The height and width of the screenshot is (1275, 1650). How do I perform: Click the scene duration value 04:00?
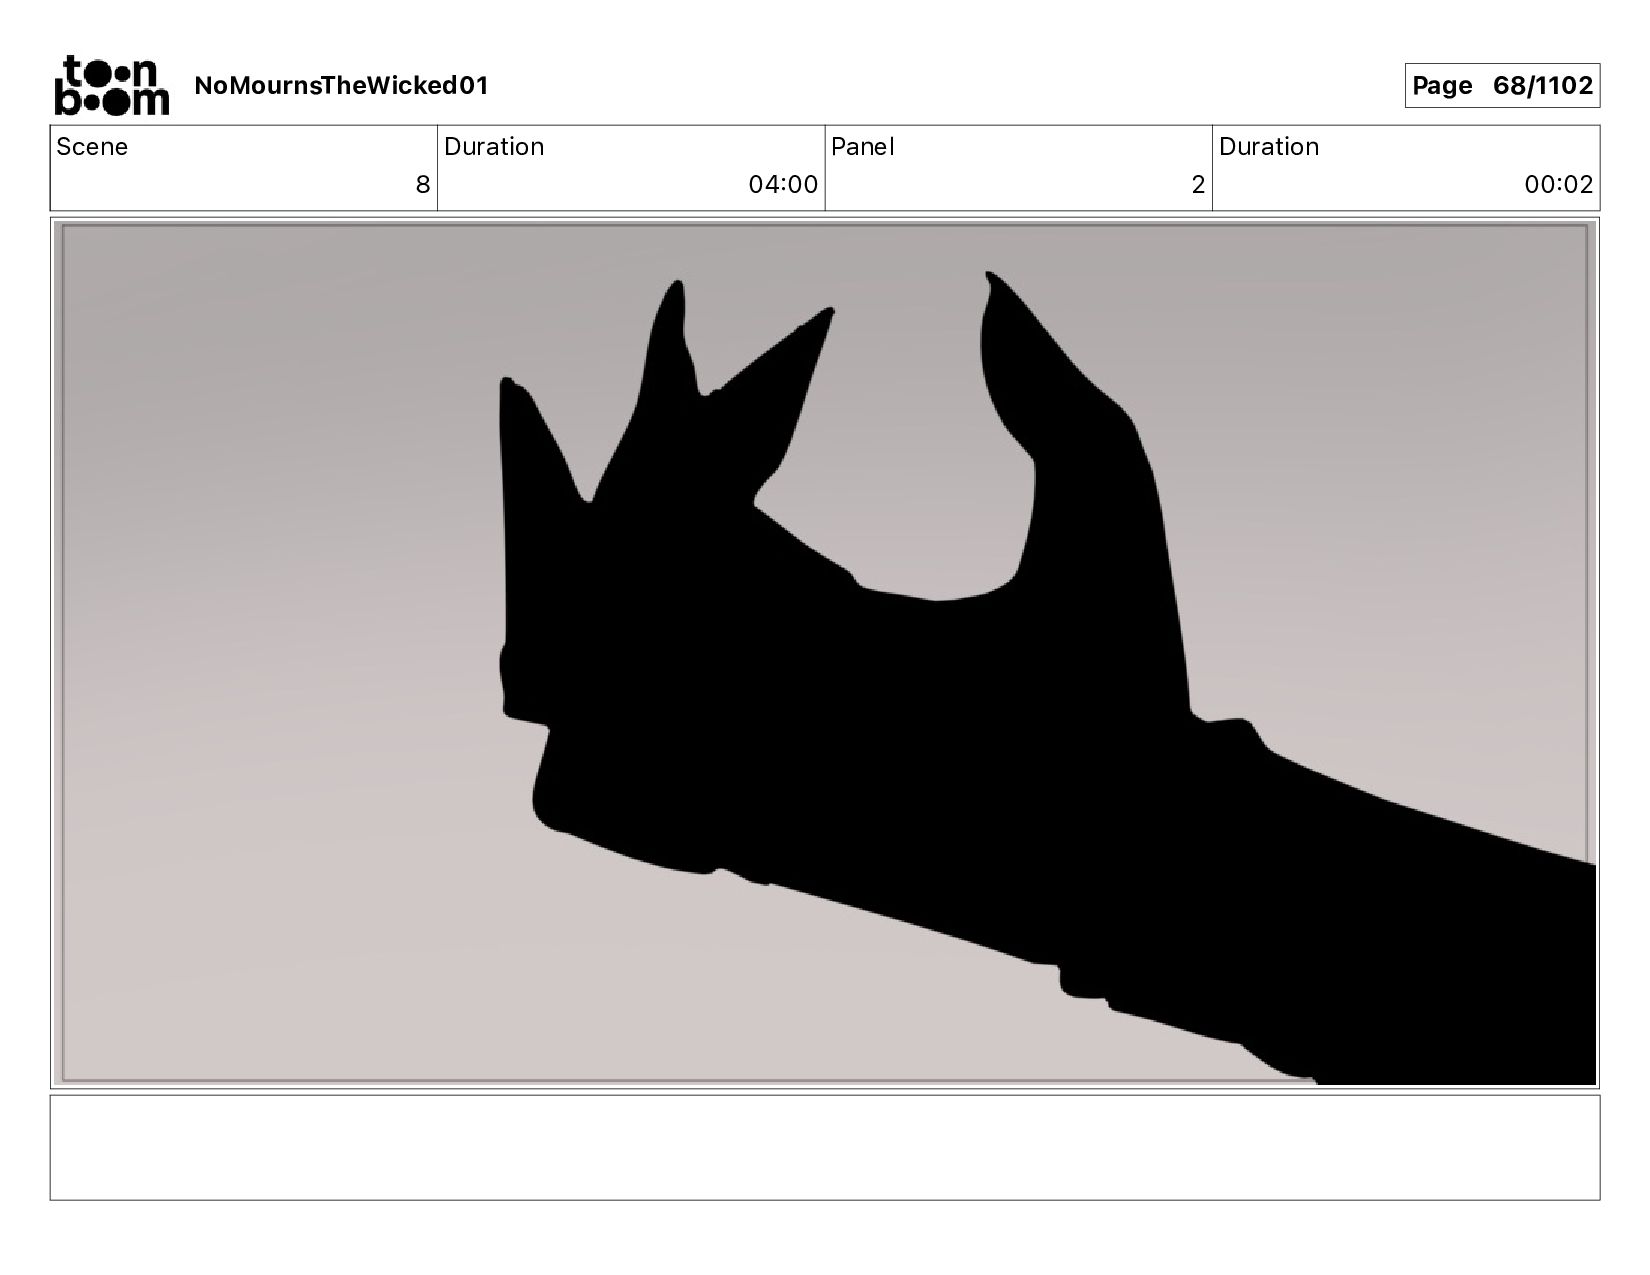pos(783,185)
